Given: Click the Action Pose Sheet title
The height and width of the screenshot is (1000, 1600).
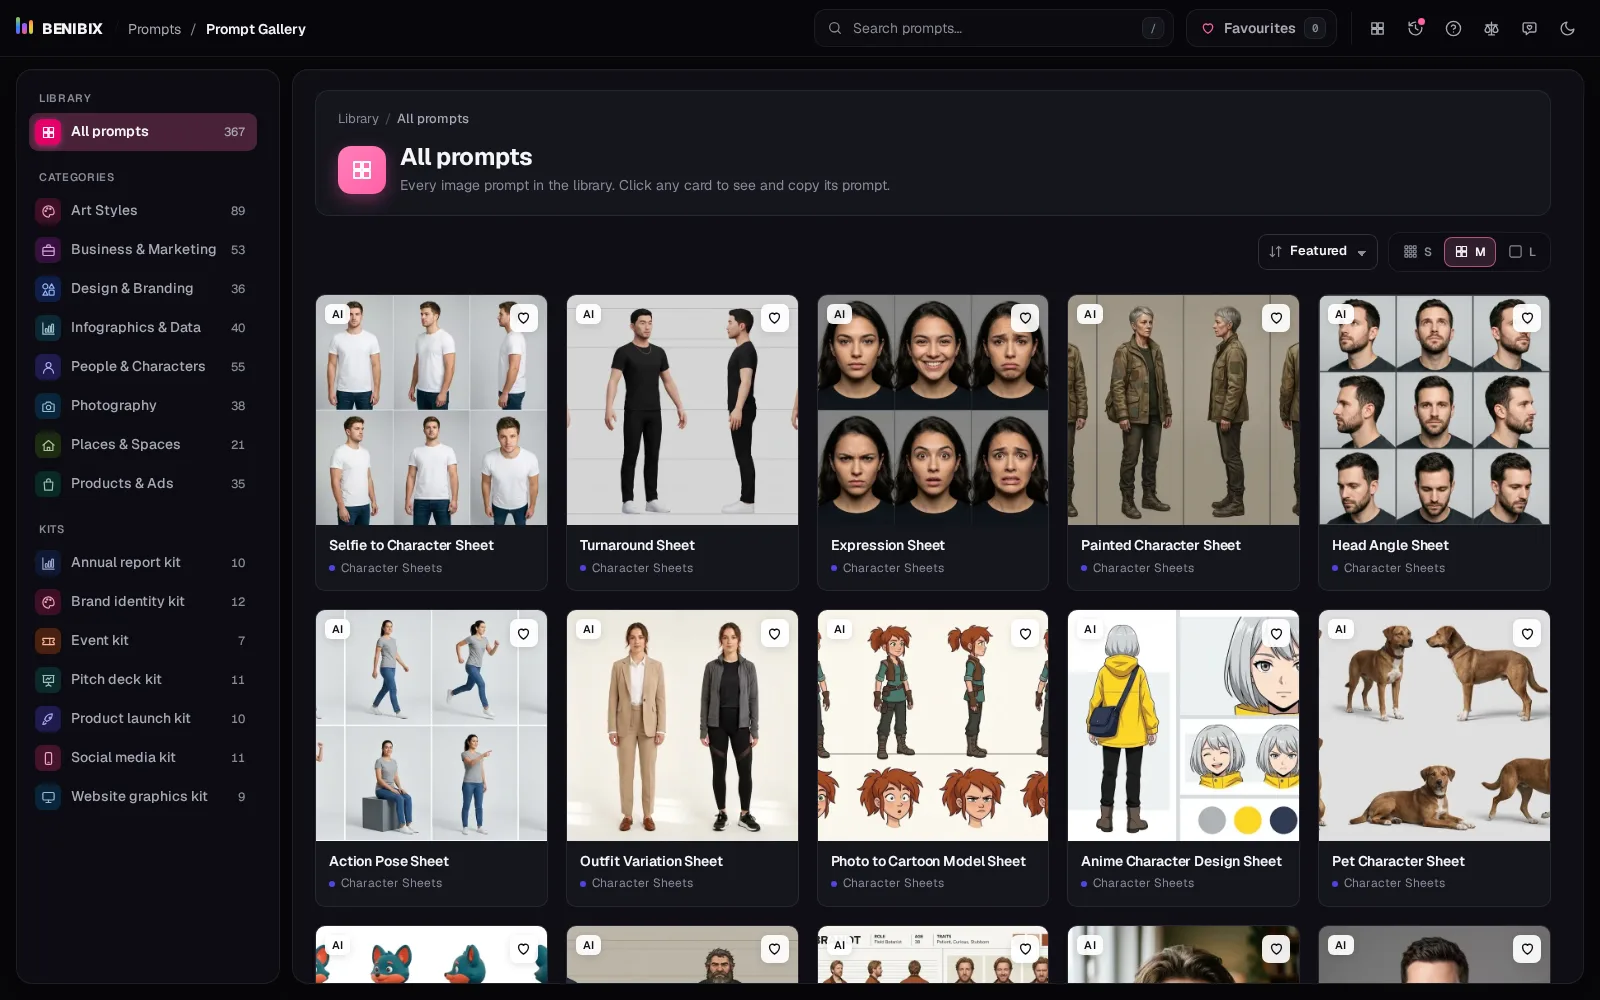Looking at the screenshot, I should [389, 862].
